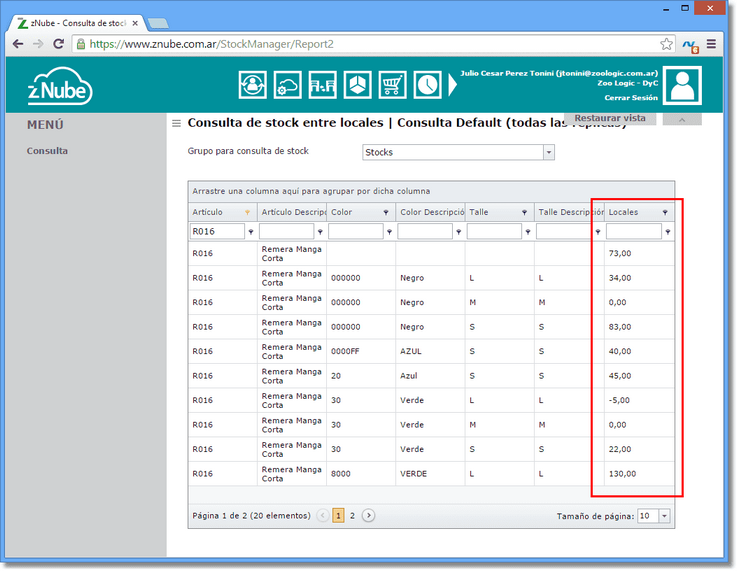Click the hamburger icon beside page title
This screenshot has height=571, width=737.
pos(176,124)
